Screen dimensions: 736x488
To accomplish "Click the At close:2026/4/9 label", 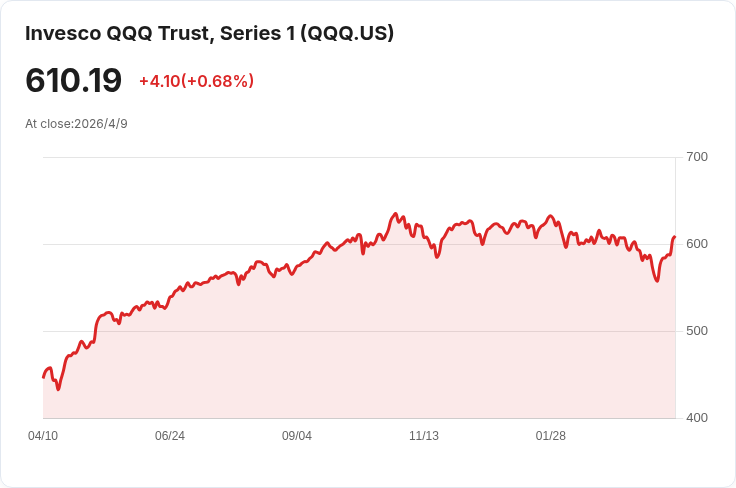I will coord(77,124).
